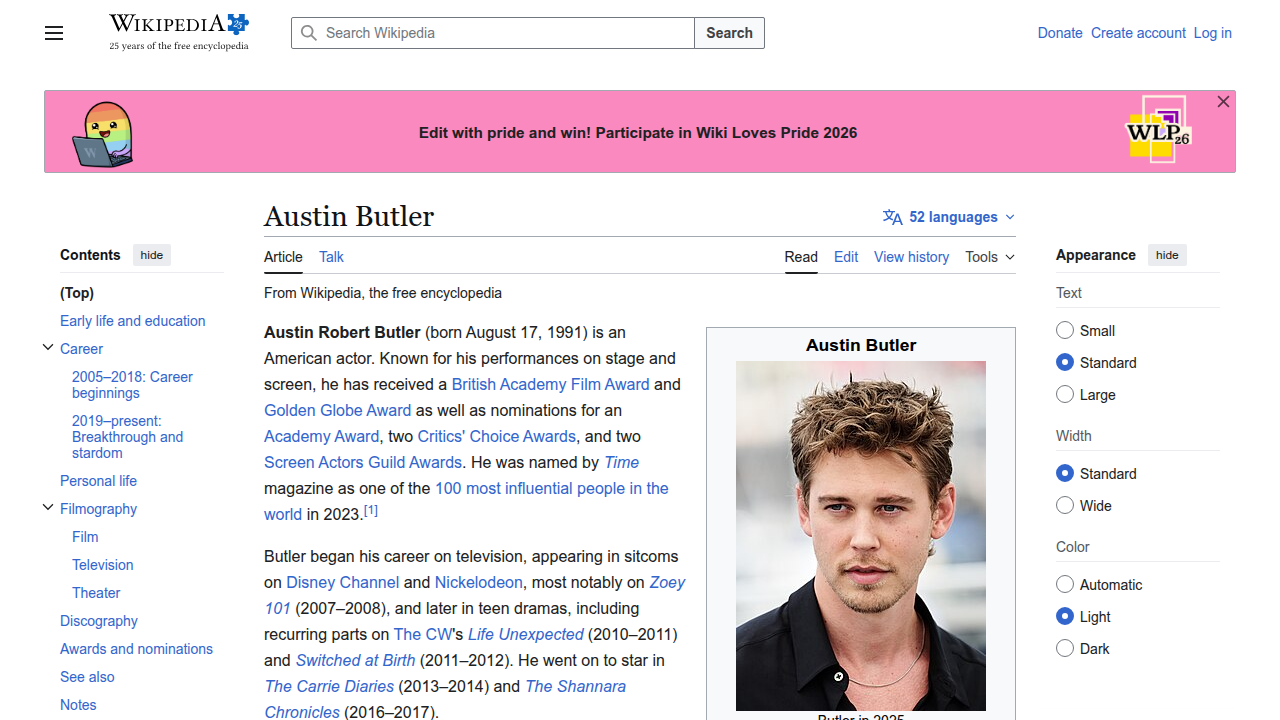Click the rainbow mascot banner image

(x=103, y=134)
